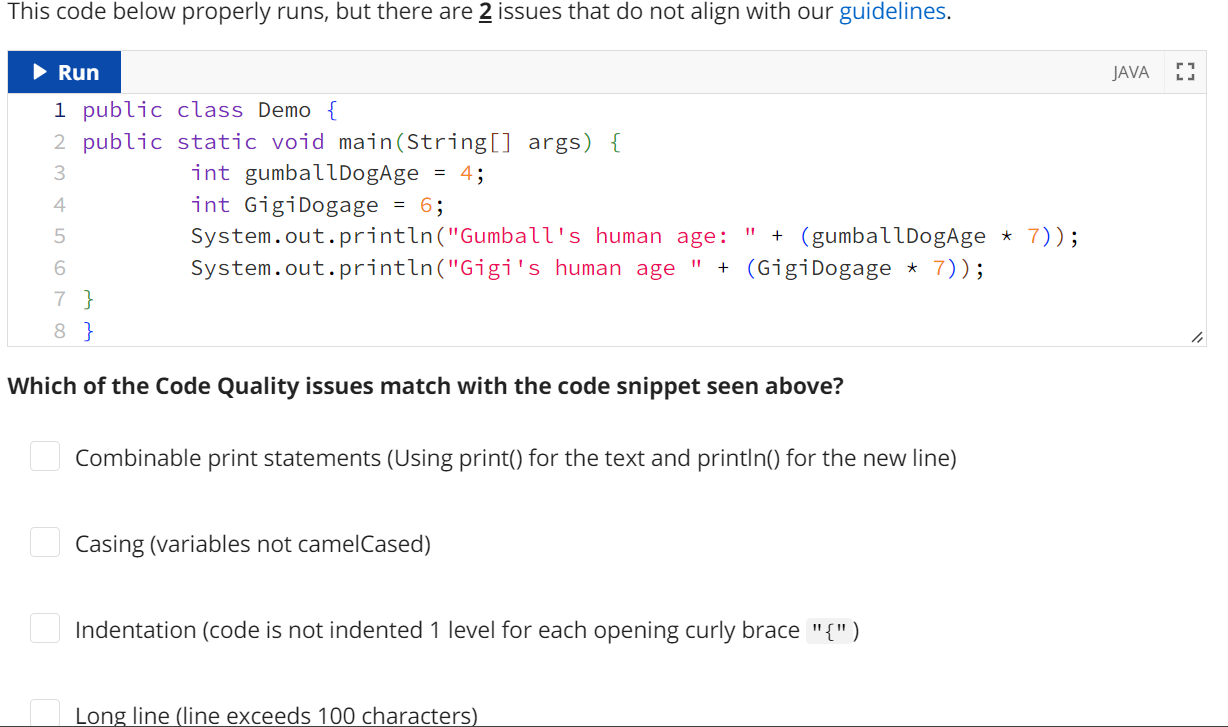Check the Indentation code quality option
This screenshot has height=727, width=1228.
pyautogui.click(x=44, y=628)
